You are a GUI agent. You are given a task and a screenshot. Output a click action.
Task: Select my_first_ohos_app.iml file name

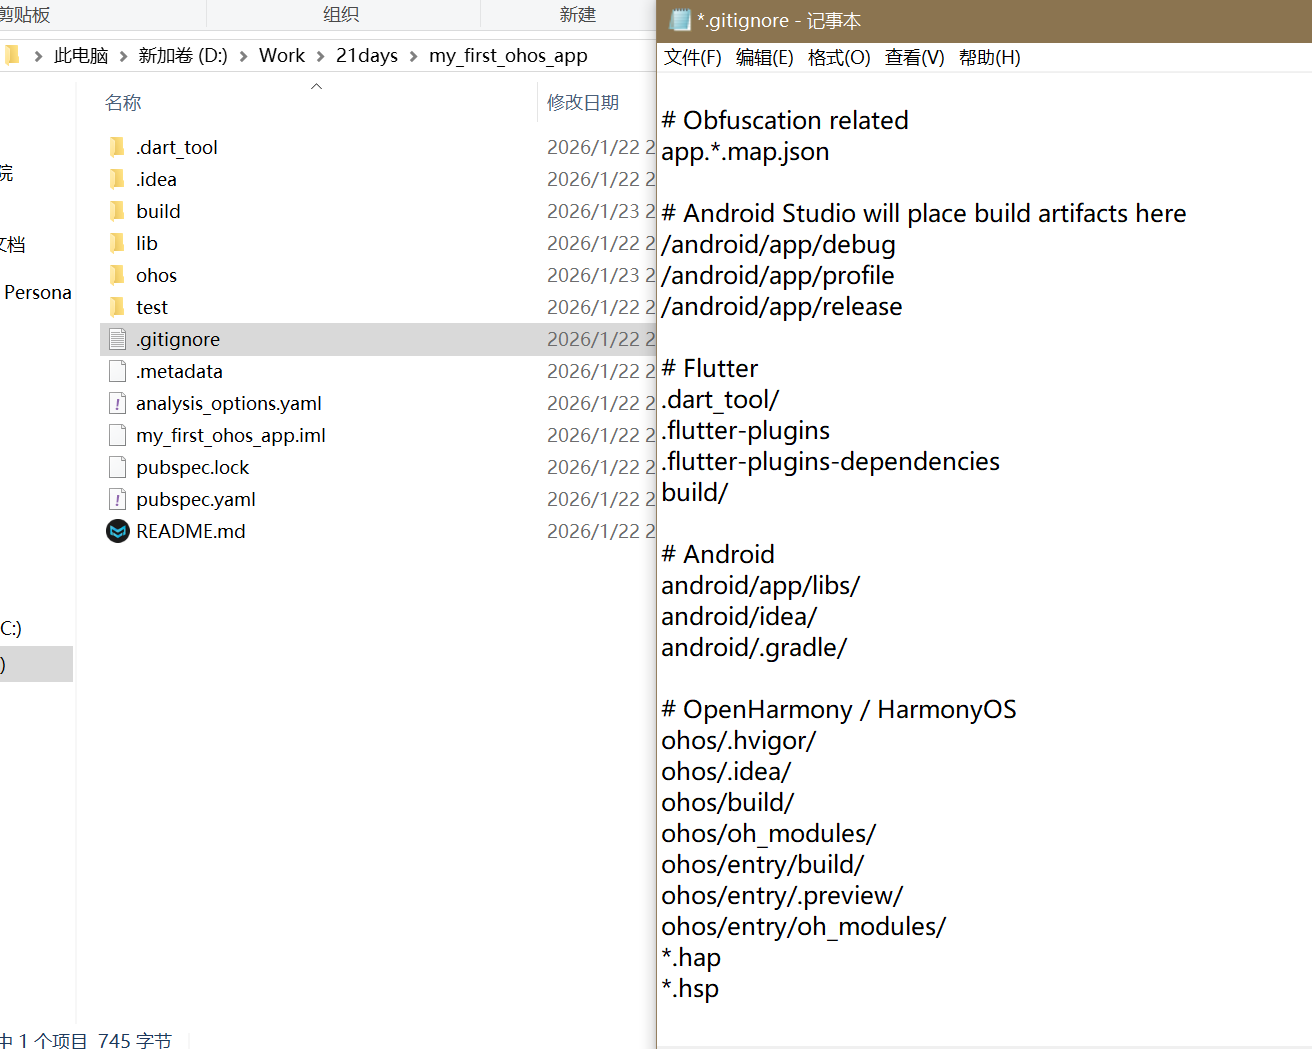231,435
